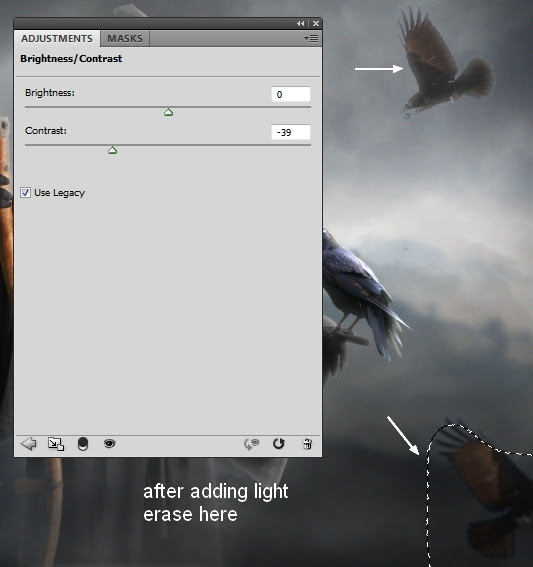Switch to the Masks tab
The width and height of the screenshot is (533, 567).
[x=125, y=38]
